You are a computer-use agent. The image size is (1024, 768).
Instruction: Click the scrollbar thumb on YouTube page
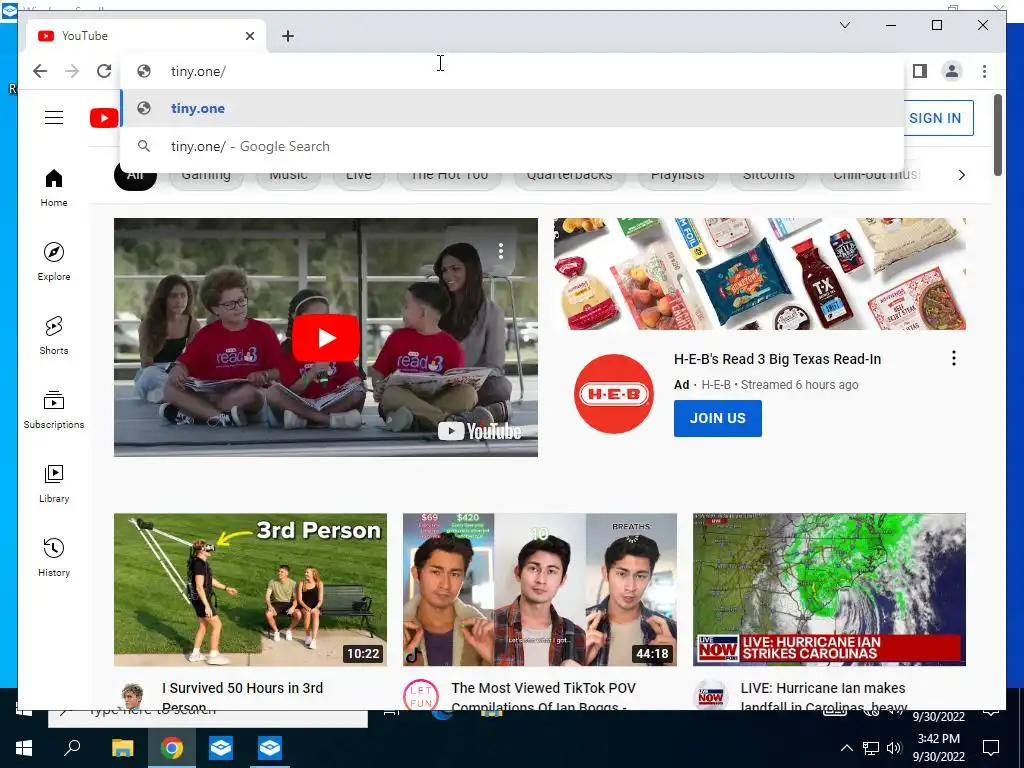997,135
